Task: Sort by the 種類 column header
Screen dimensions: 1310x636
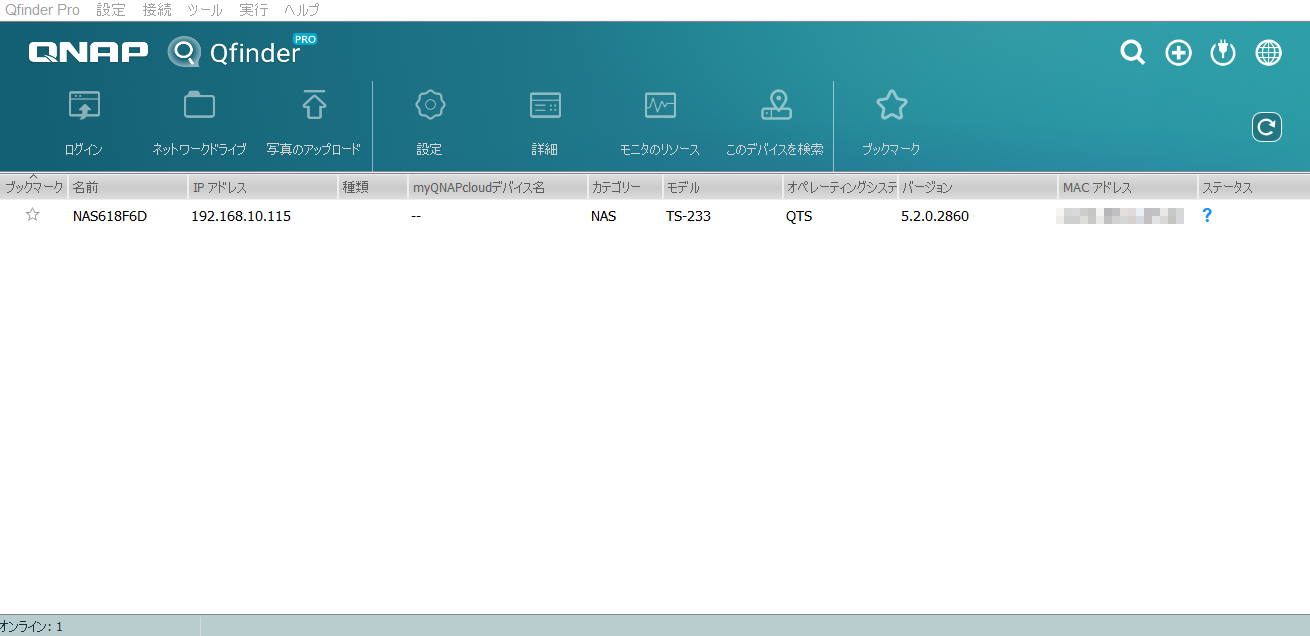Action: [373, 187]
